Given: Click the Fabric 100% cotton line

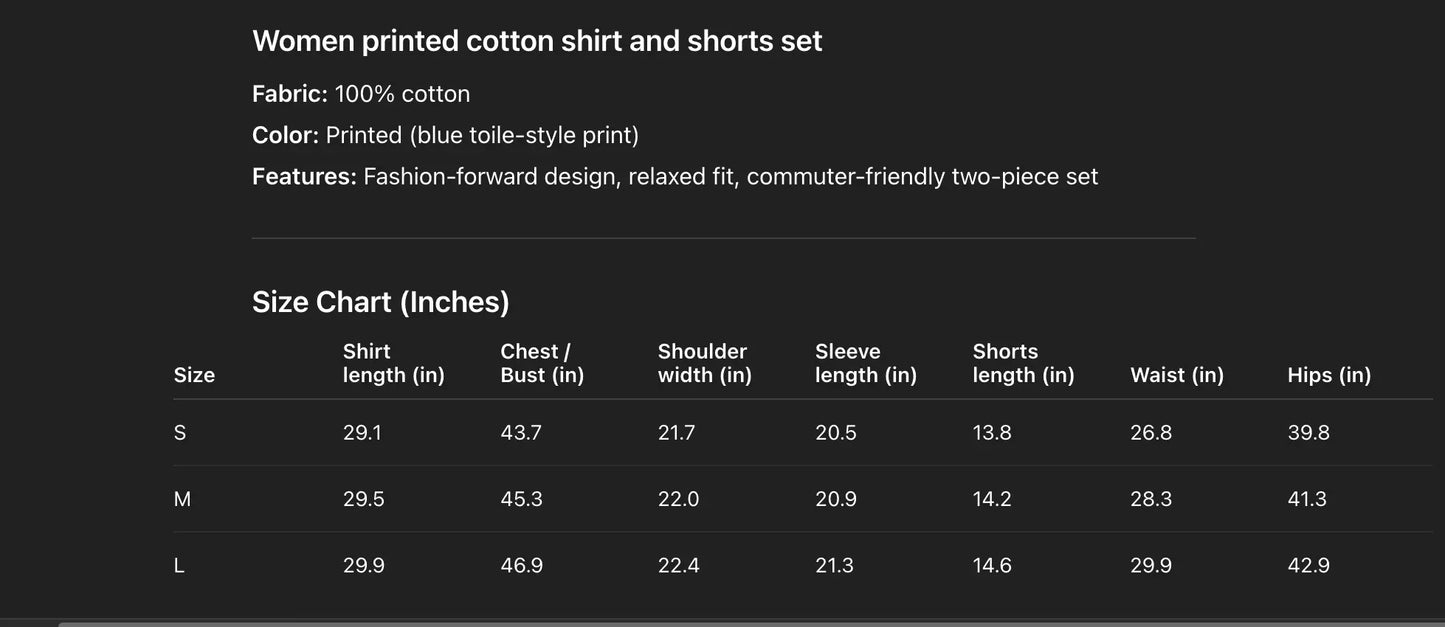Looking at the screenshot, I should click(361, 94).
